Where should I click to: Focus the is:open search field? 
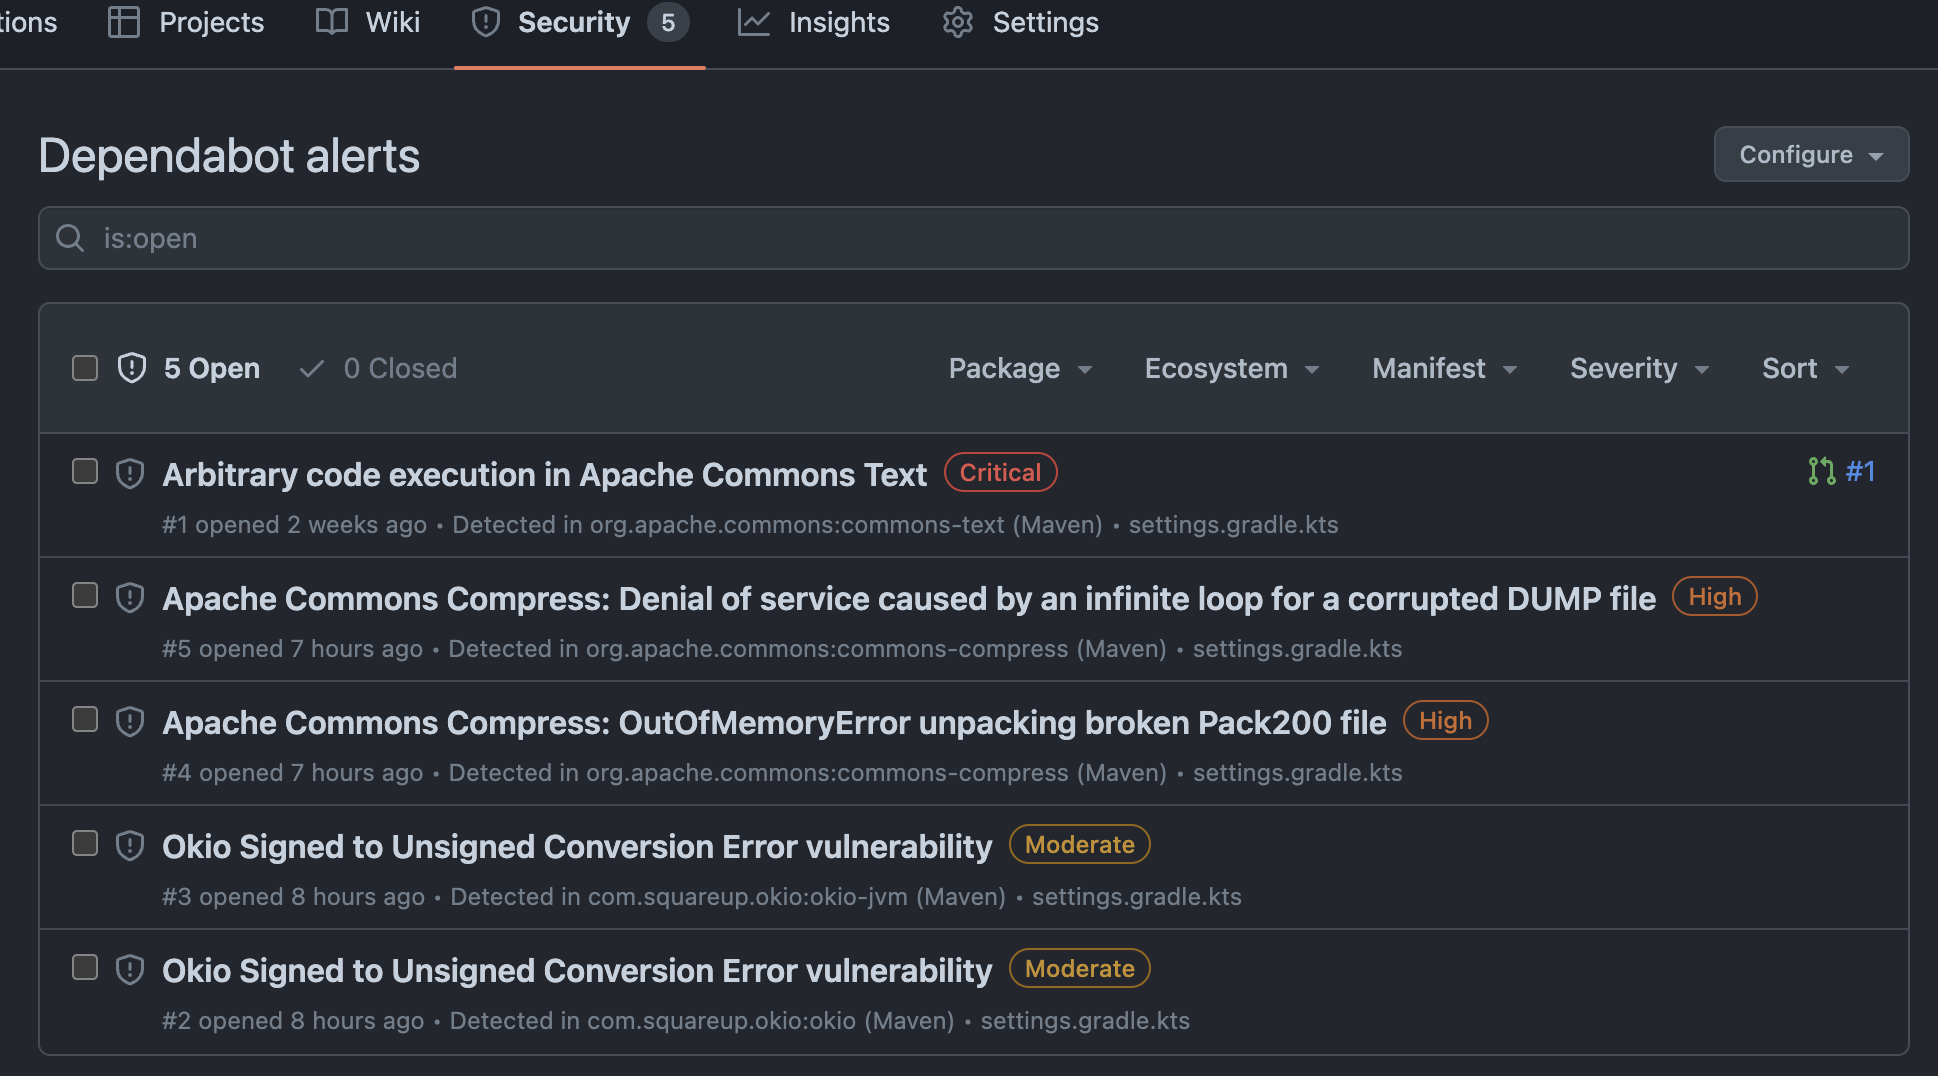point(973,238)
